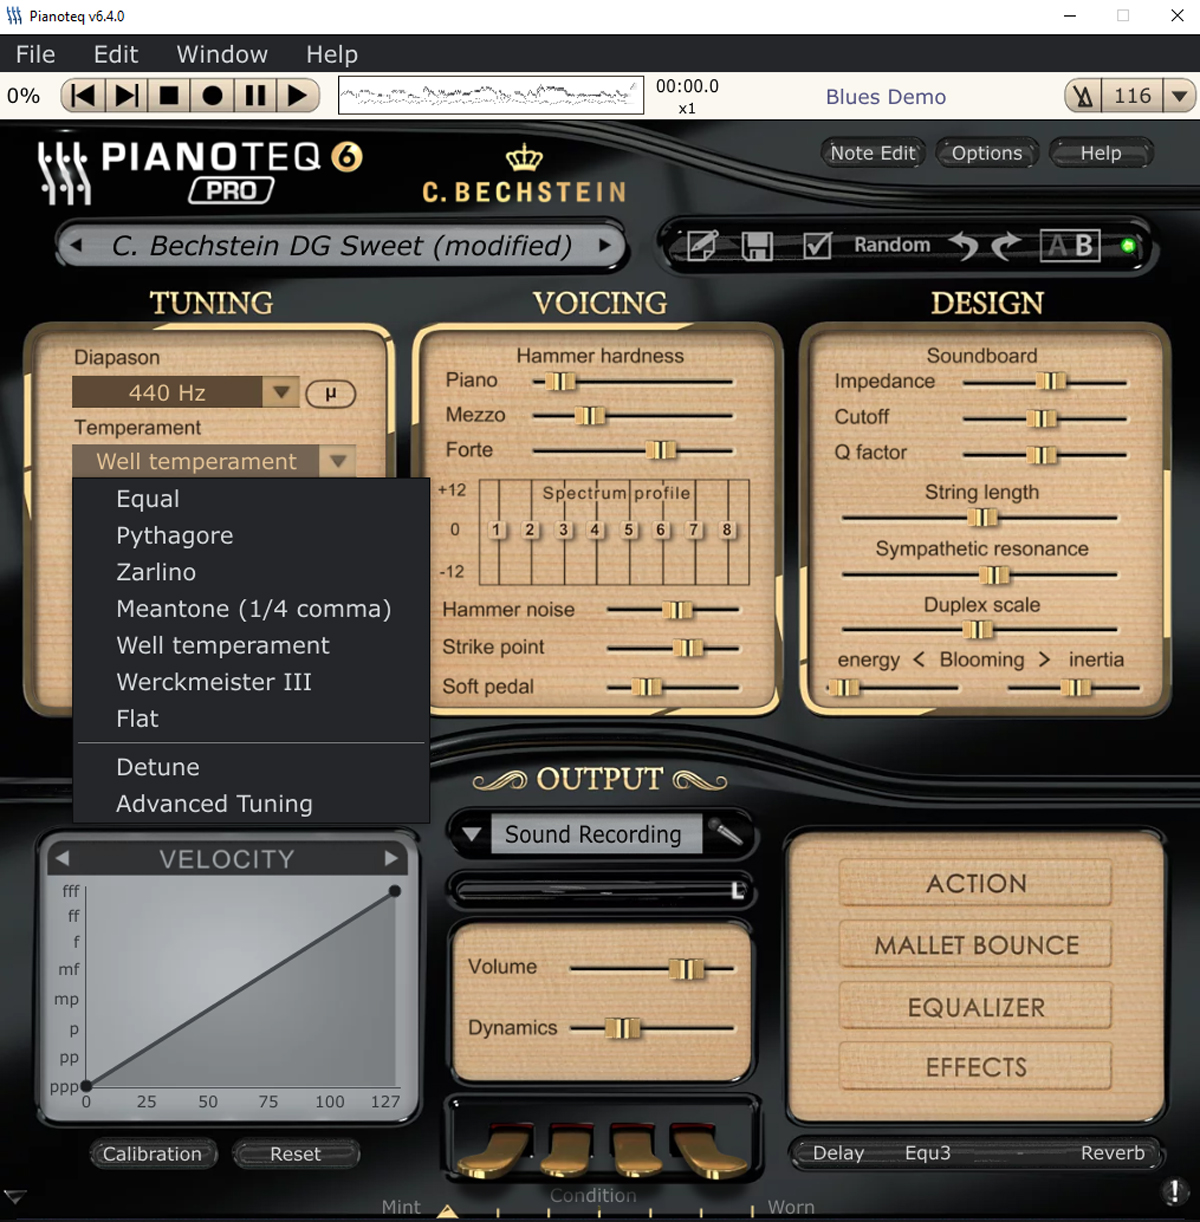
Task: Open the EFFECTS panel
Action: (976, 1067)
